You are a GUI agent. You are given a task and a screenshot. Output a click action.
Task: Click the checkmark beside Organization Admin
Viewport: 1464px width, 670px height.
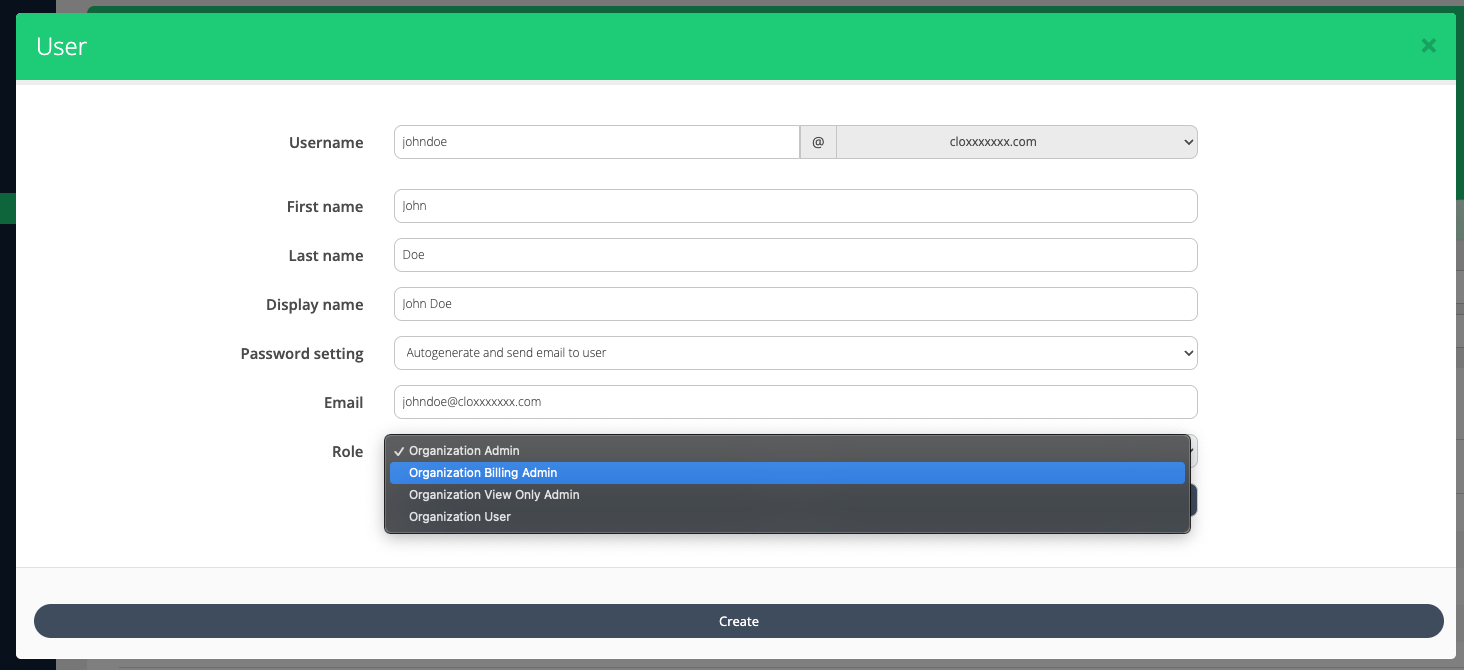[x=399, y=450]
